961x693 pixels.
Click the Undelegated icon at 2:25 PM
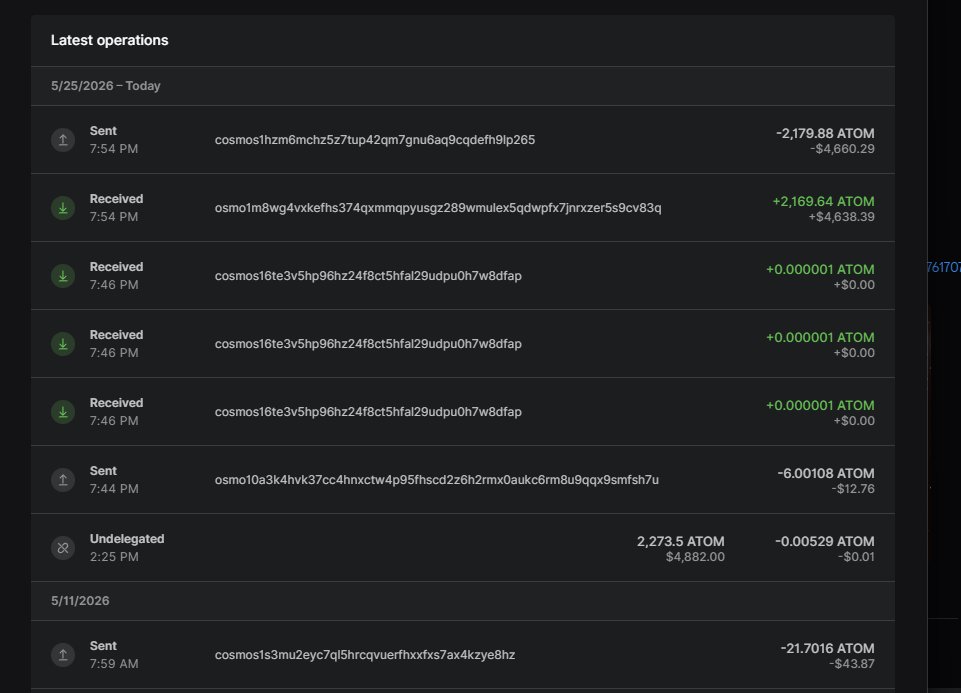63,548
